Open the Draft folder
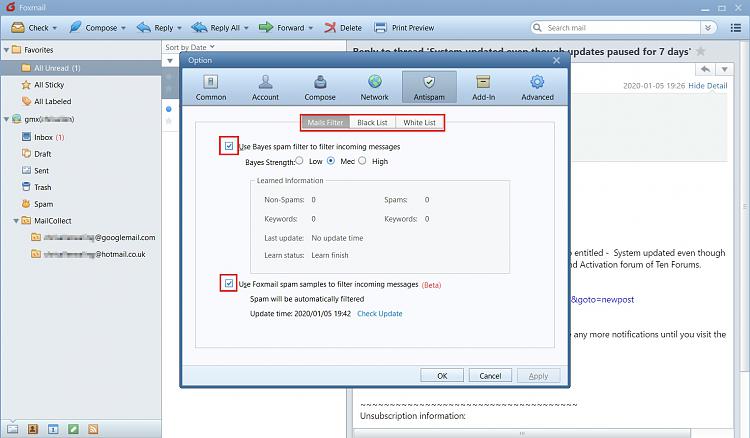 click(x=36, y=154)
